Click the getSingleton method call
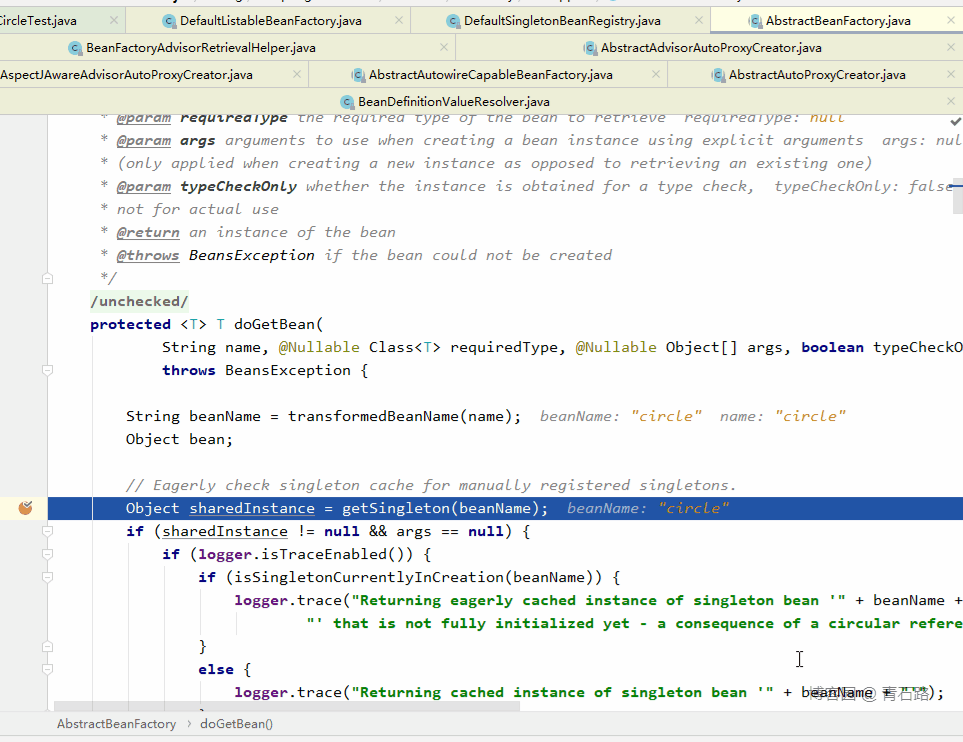Viewport: 963px width, 742px height. (x=396, y=509)
